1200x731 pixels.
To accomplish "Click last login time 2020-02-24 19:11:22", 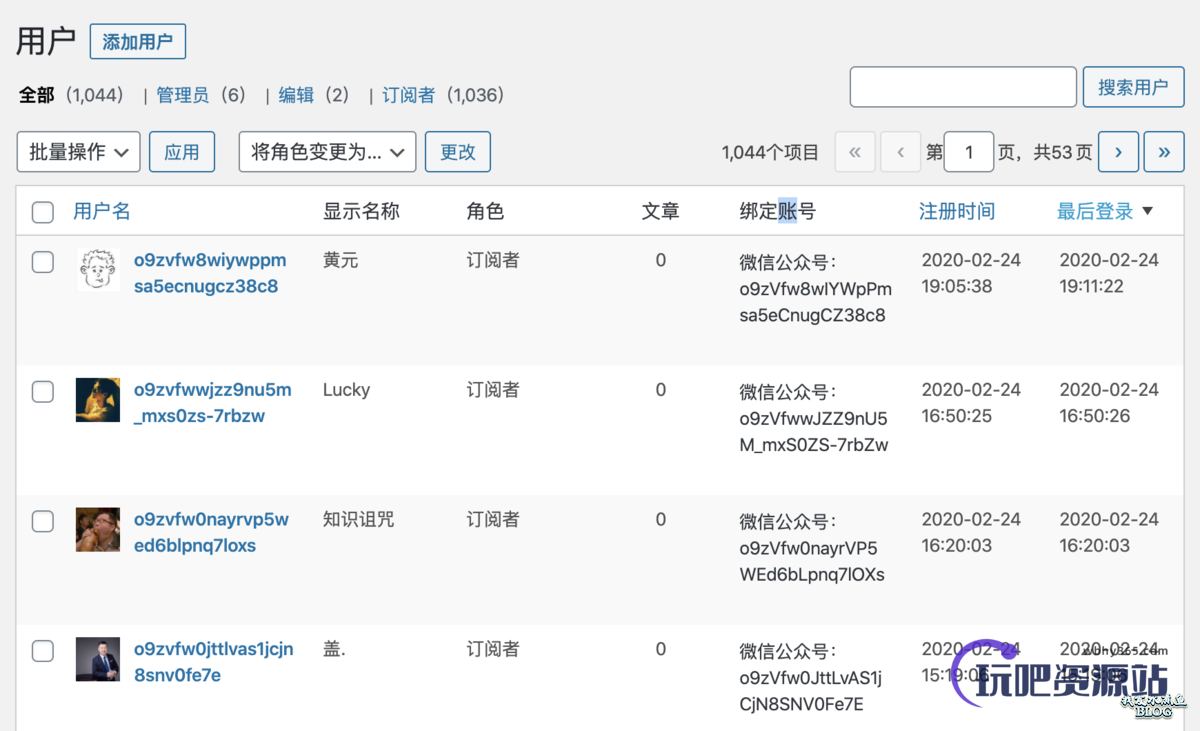I will click(1109, 273).
